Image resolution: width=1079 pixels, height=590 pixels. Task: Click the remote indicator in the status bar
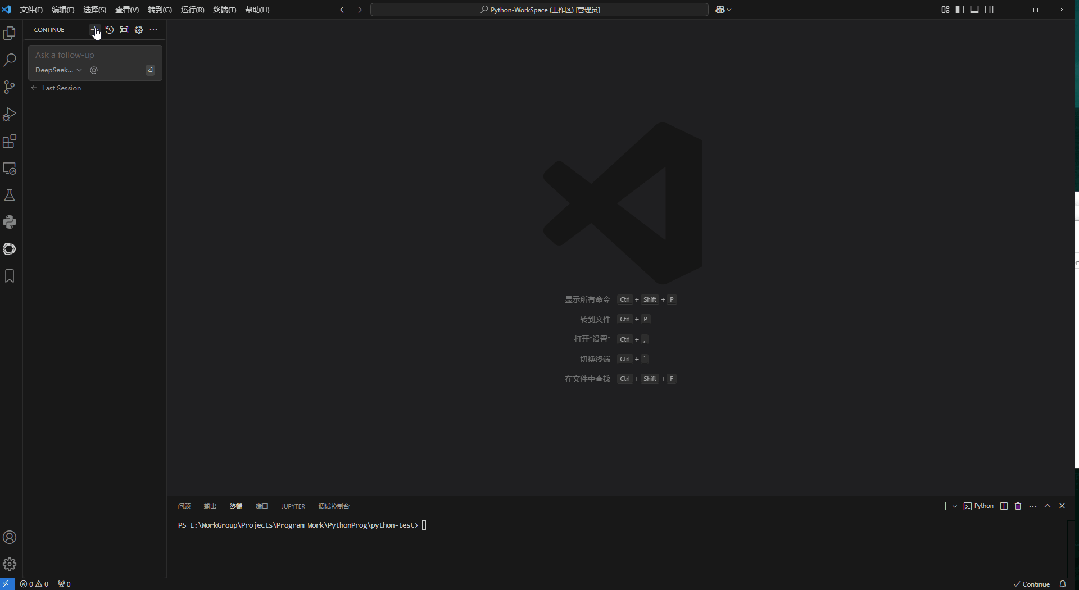point(6,583)
